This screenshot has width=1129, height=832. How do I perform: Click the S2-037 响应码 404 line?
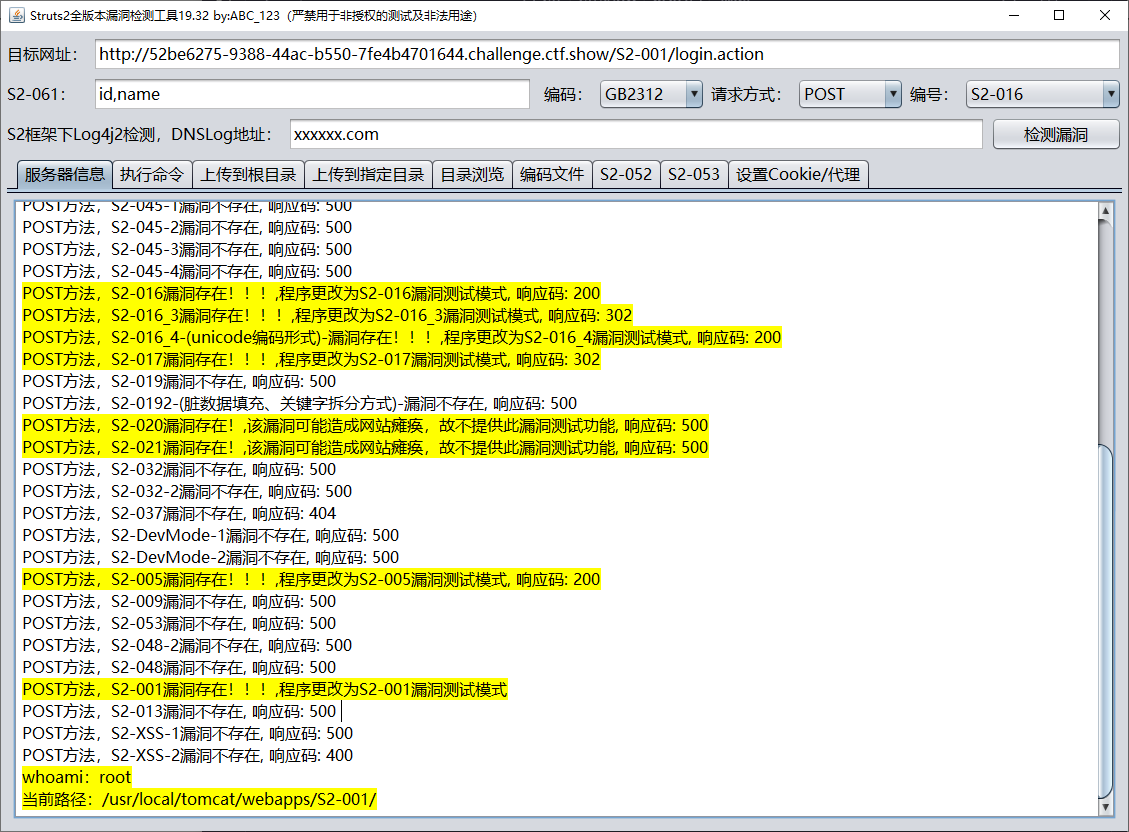click(x=179, y=514)
